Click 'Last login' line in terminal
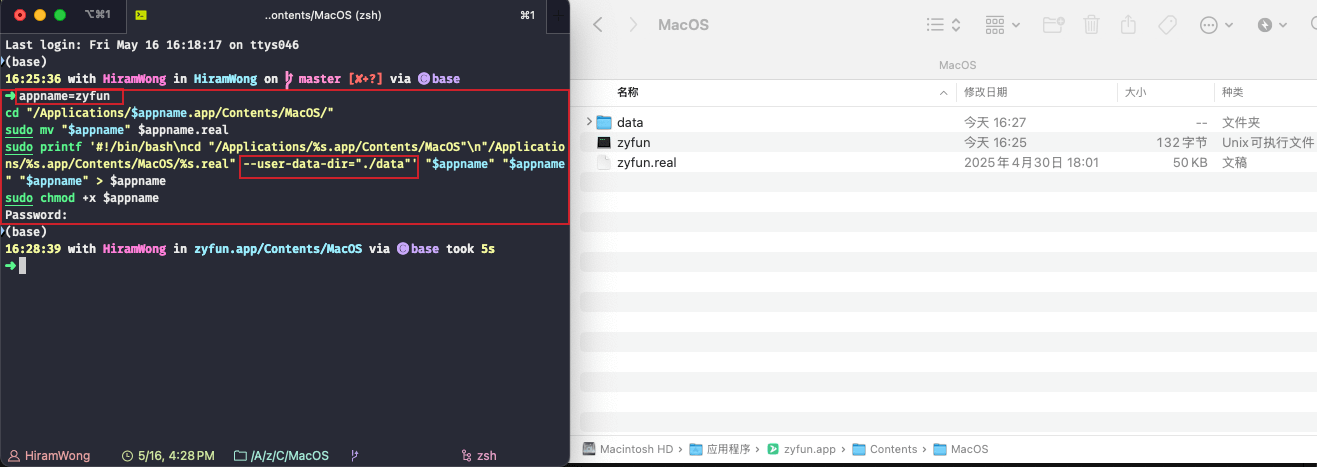The width and height of the screenshot is (1317, 467). [x=151, y=45]
